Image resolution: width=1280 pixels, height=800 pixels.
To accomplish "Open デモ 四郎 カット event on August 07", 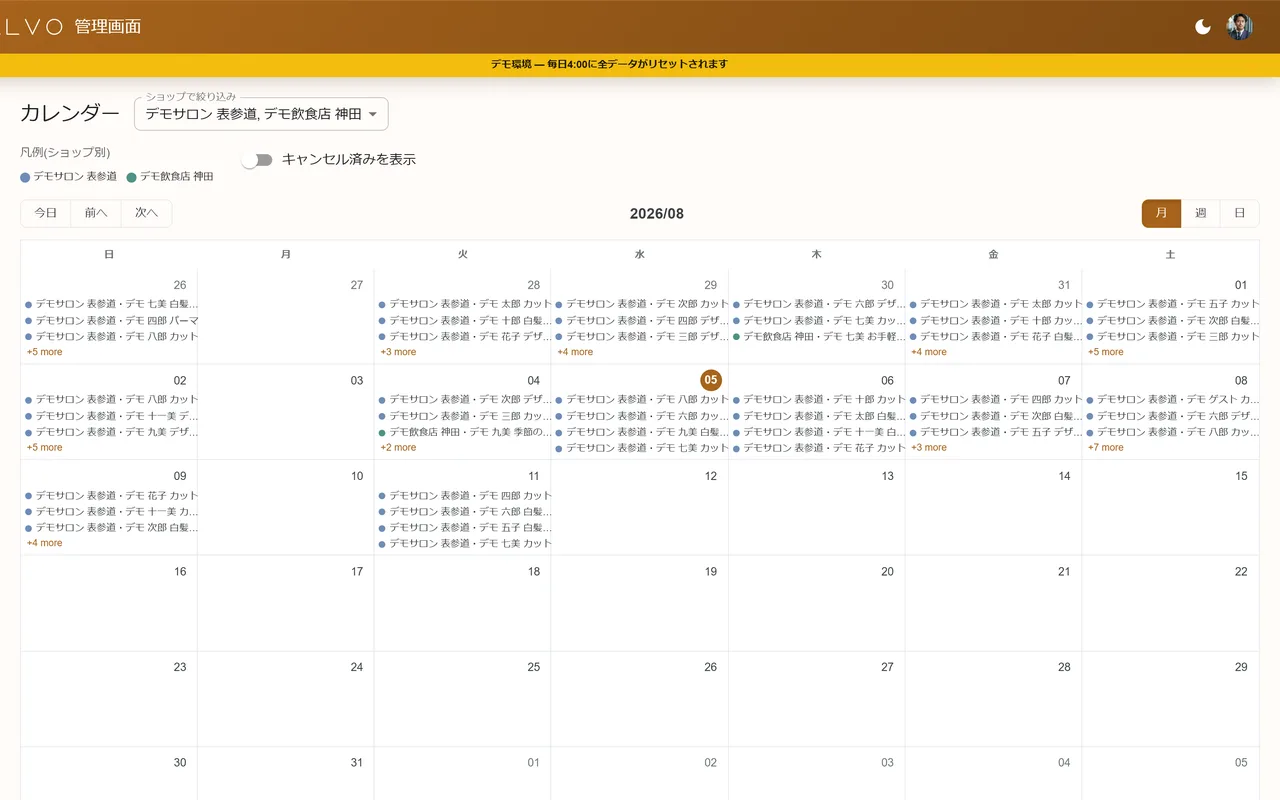I will pos(995,399).
